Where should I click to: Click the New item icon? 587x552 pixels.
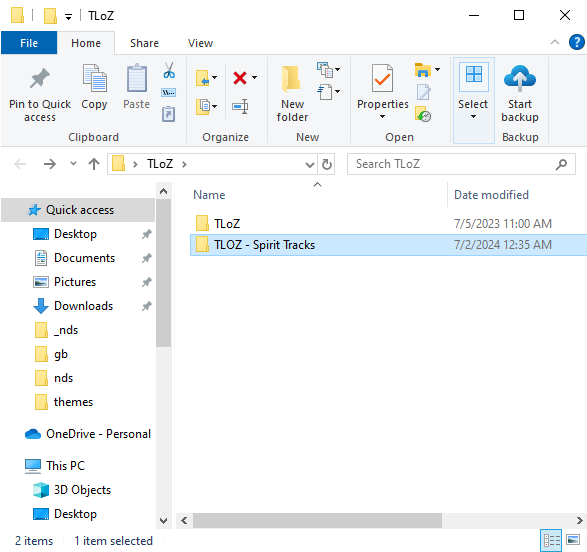[325, 70]
